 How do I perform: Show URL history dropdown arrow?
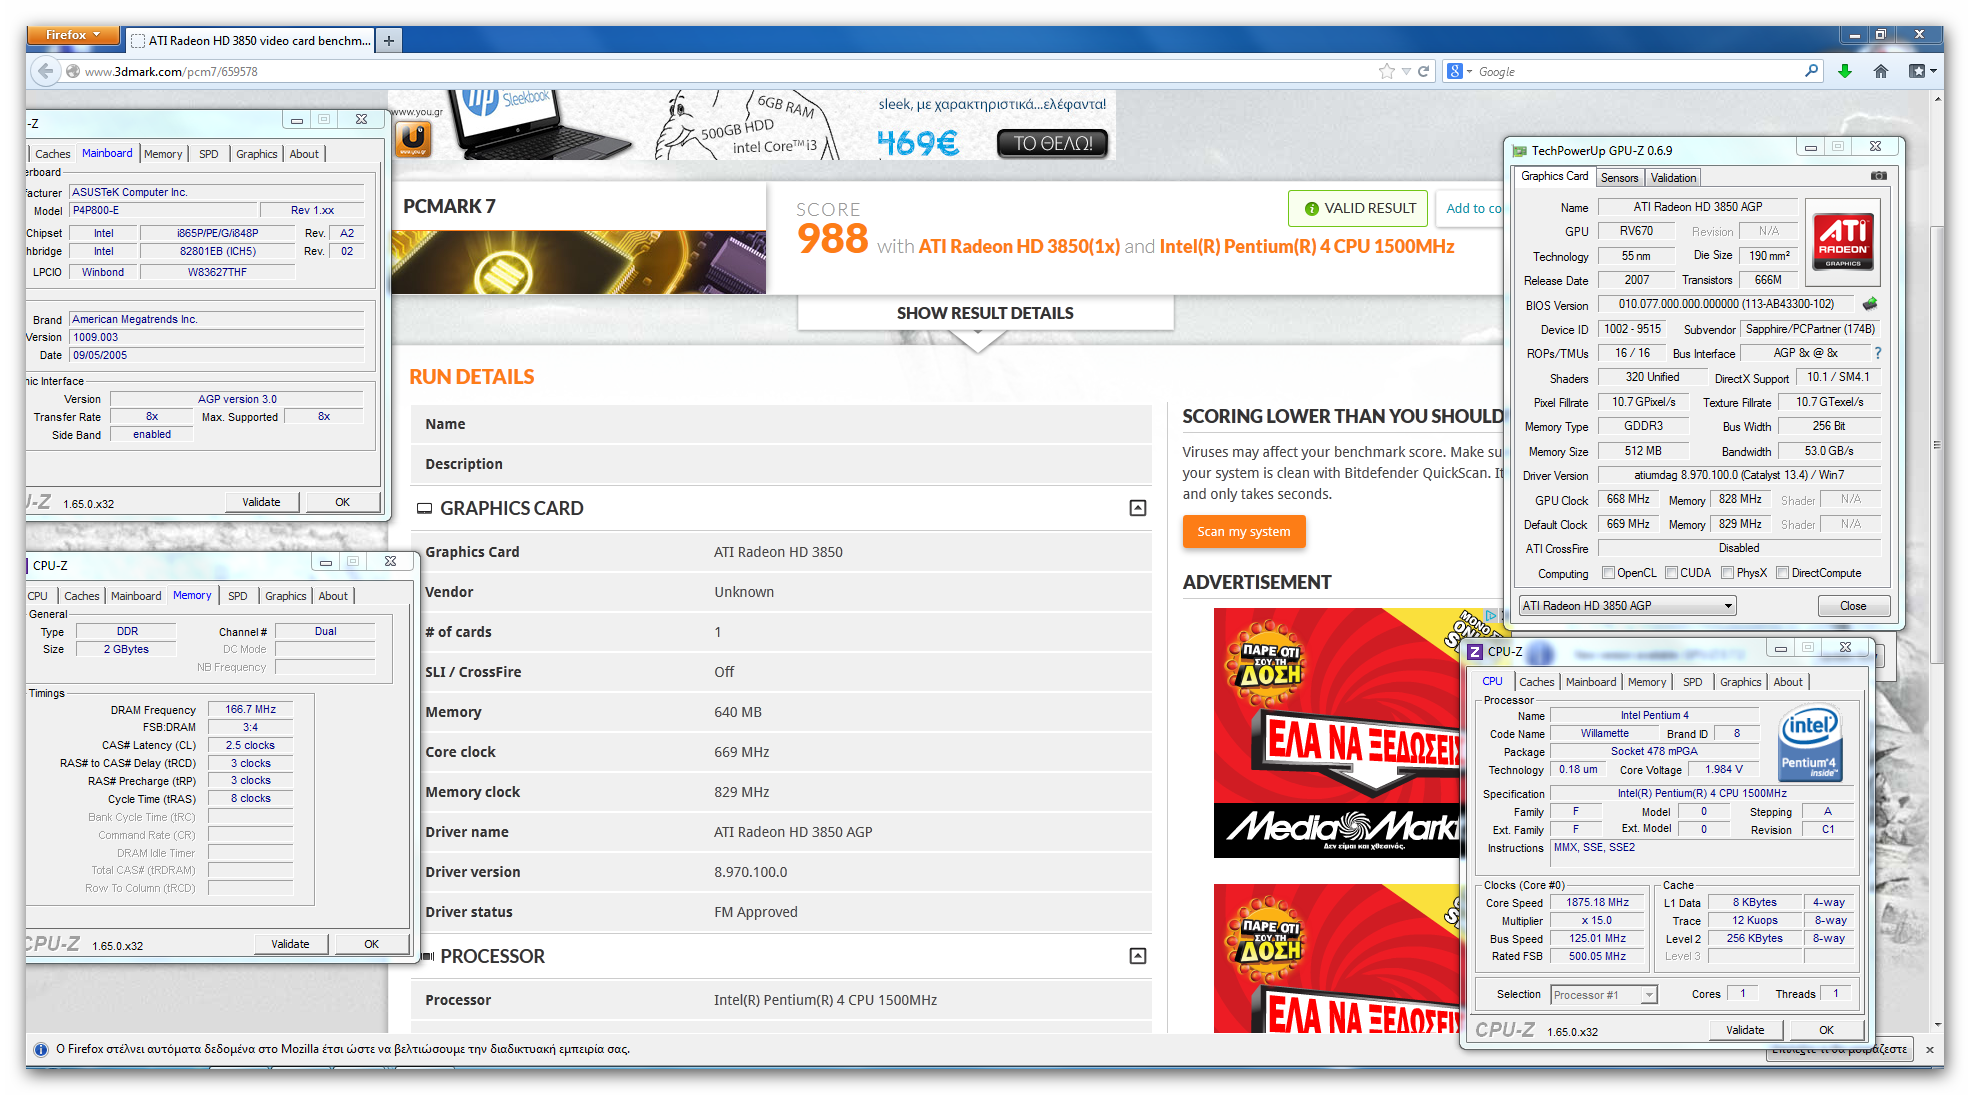[x=1406, y=71]
